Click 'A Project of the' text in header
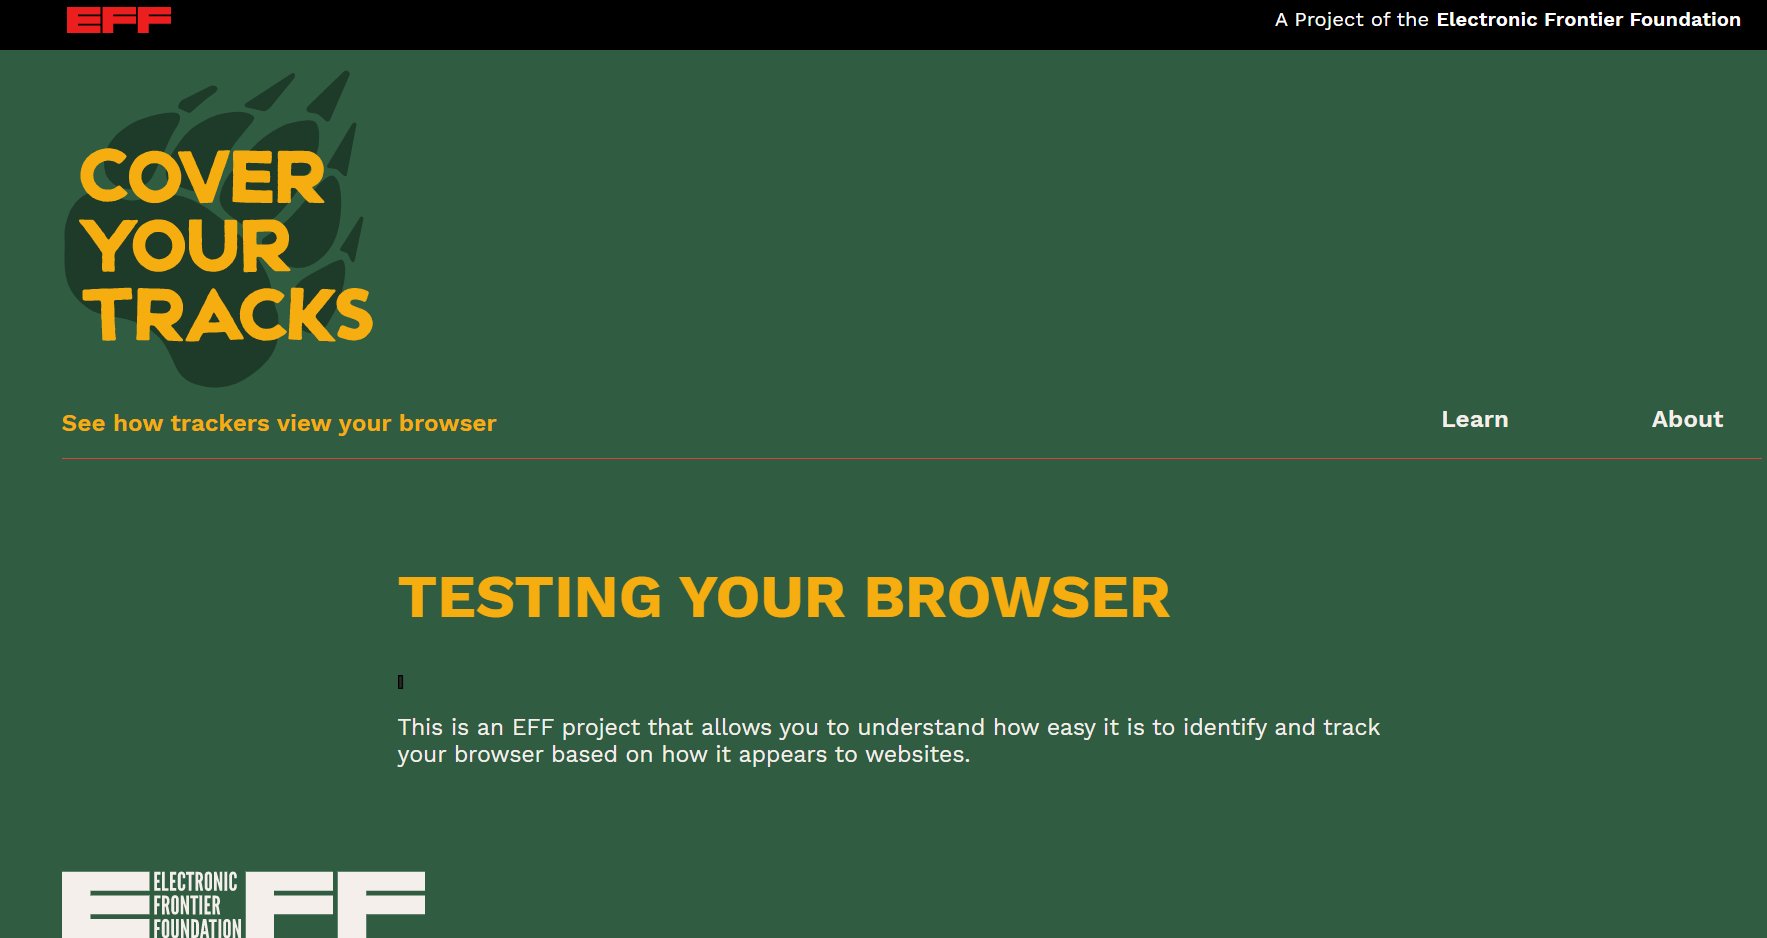This screenshot has height=938, width=1767. coord(1351,20)
